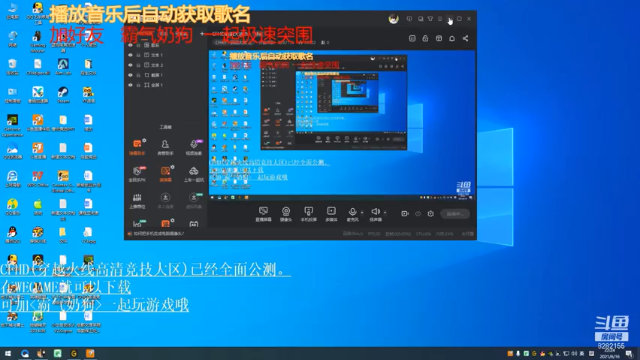640x360 pixels.
Task: Open the 全民乐PK tool in toolbox
Action: tap(137, 174)
